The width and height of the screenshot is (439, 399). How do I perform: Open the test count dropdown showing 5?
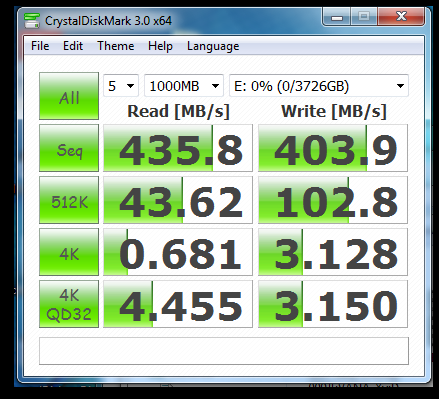point(121,86)
